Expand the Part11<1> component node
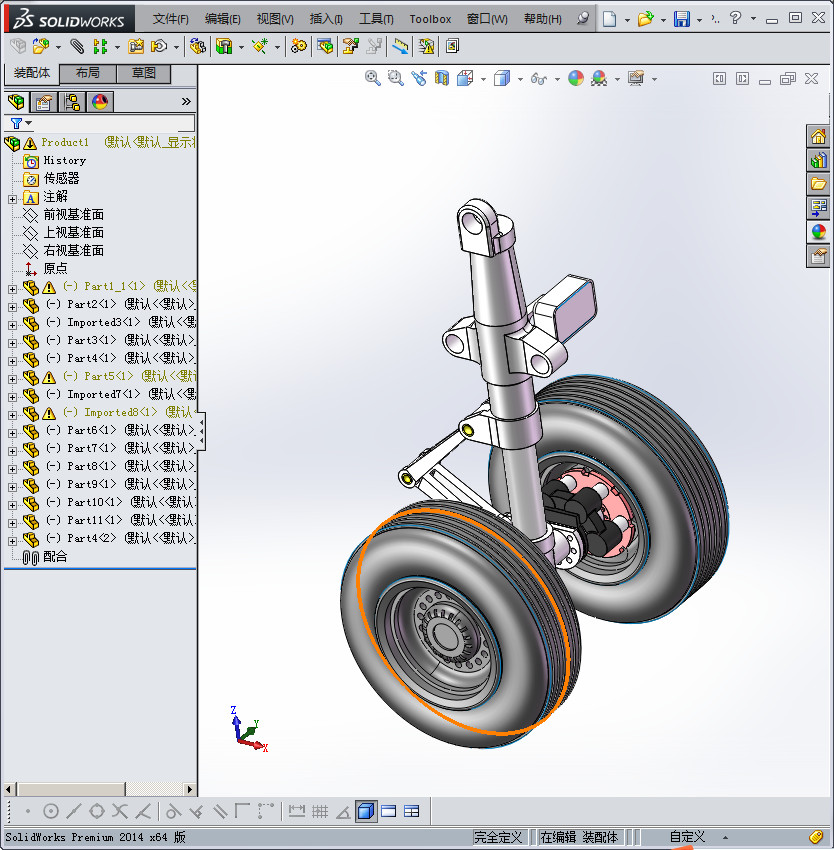834x850 pixels. pyautogui.click(x=12, y=523)
